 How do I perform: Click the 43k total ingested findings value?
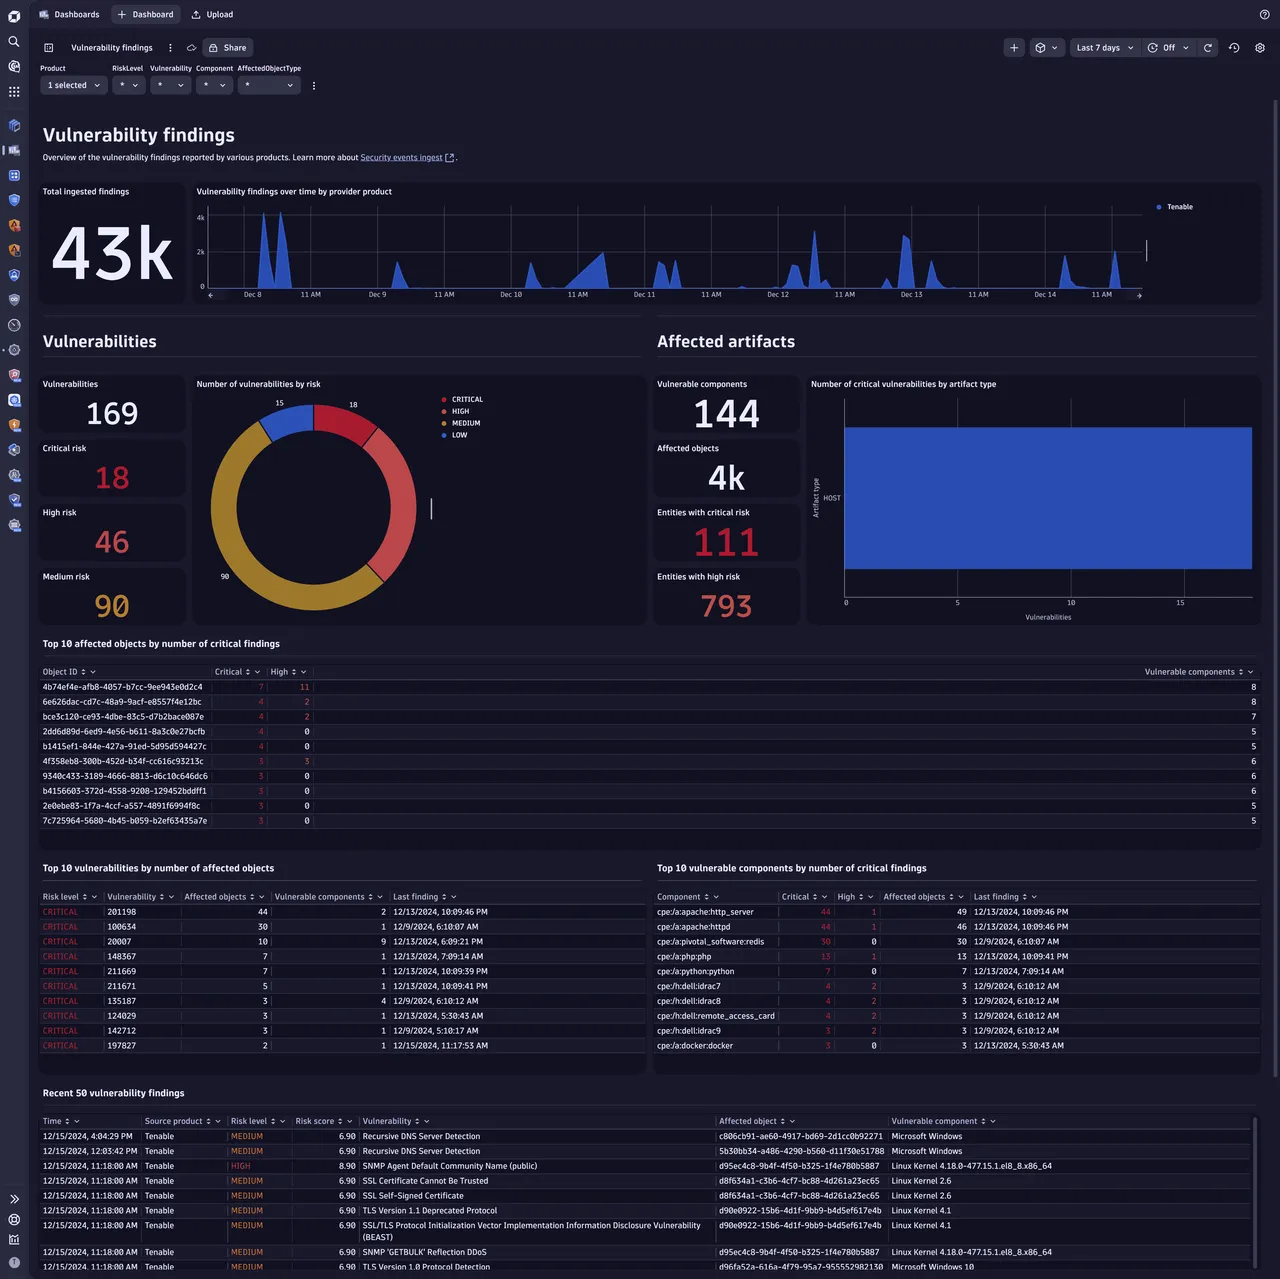pos(113,253)
